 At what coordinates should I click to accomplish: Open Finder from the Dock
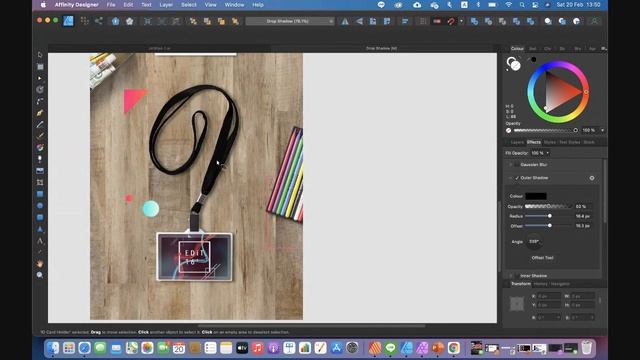pyautogui.click(x=53, y=348)
